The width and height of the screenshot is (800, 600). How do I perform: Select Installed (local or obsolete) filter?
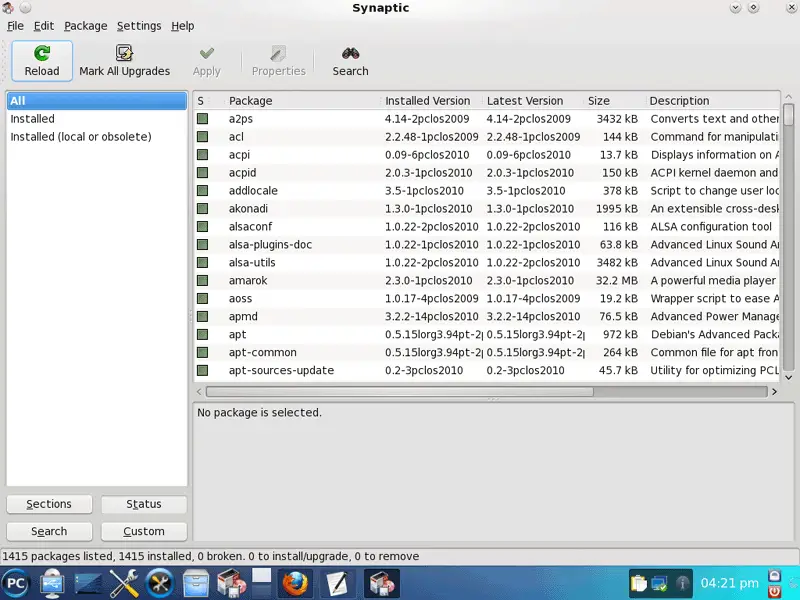tap(97, 137)
